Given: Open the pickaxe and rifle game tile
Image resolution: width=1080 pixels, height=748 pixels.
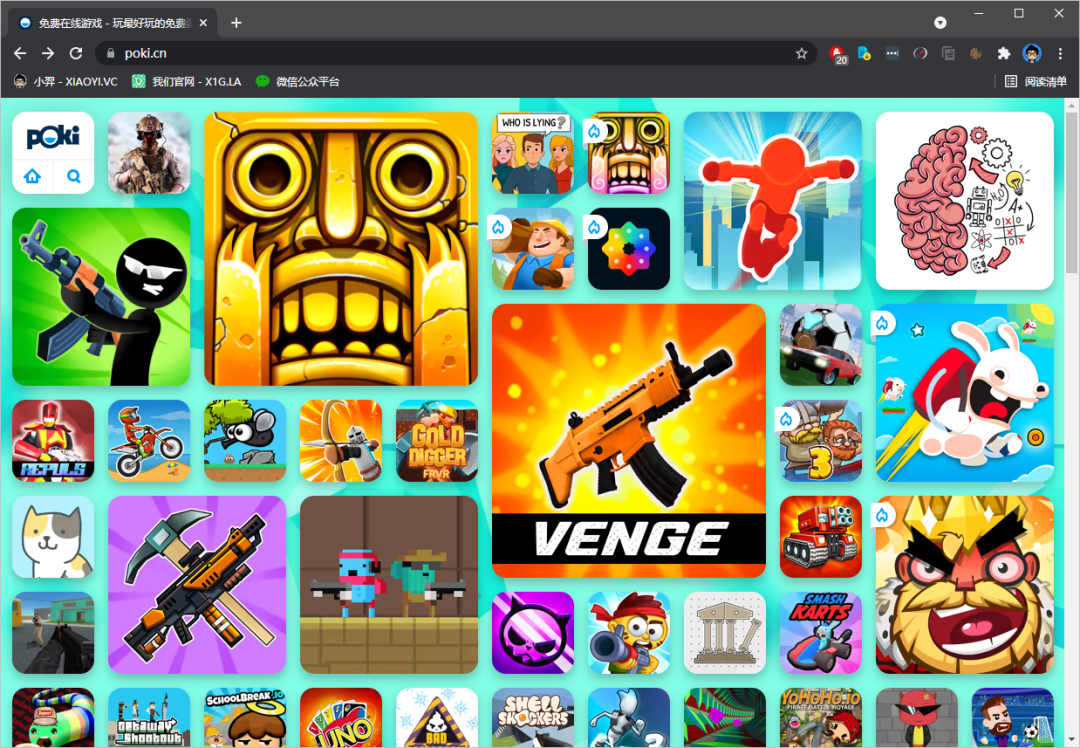Looking at the screenshot, I should (197, 585).
